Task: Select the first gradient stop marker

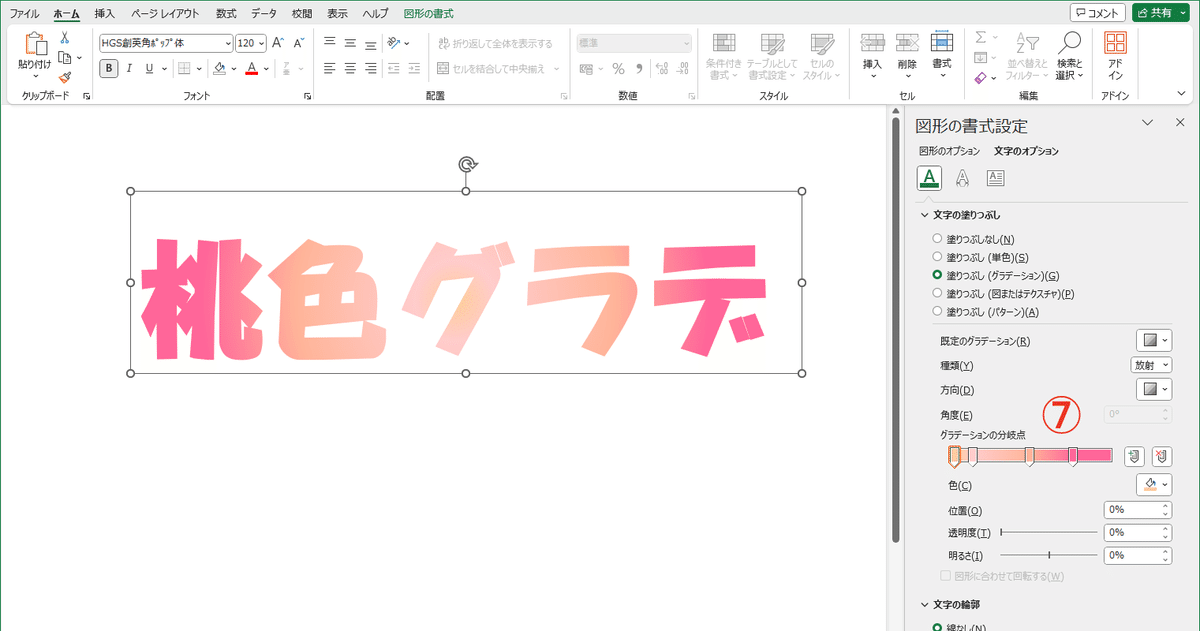Action: pyautogui.click(x=954, y=457)
